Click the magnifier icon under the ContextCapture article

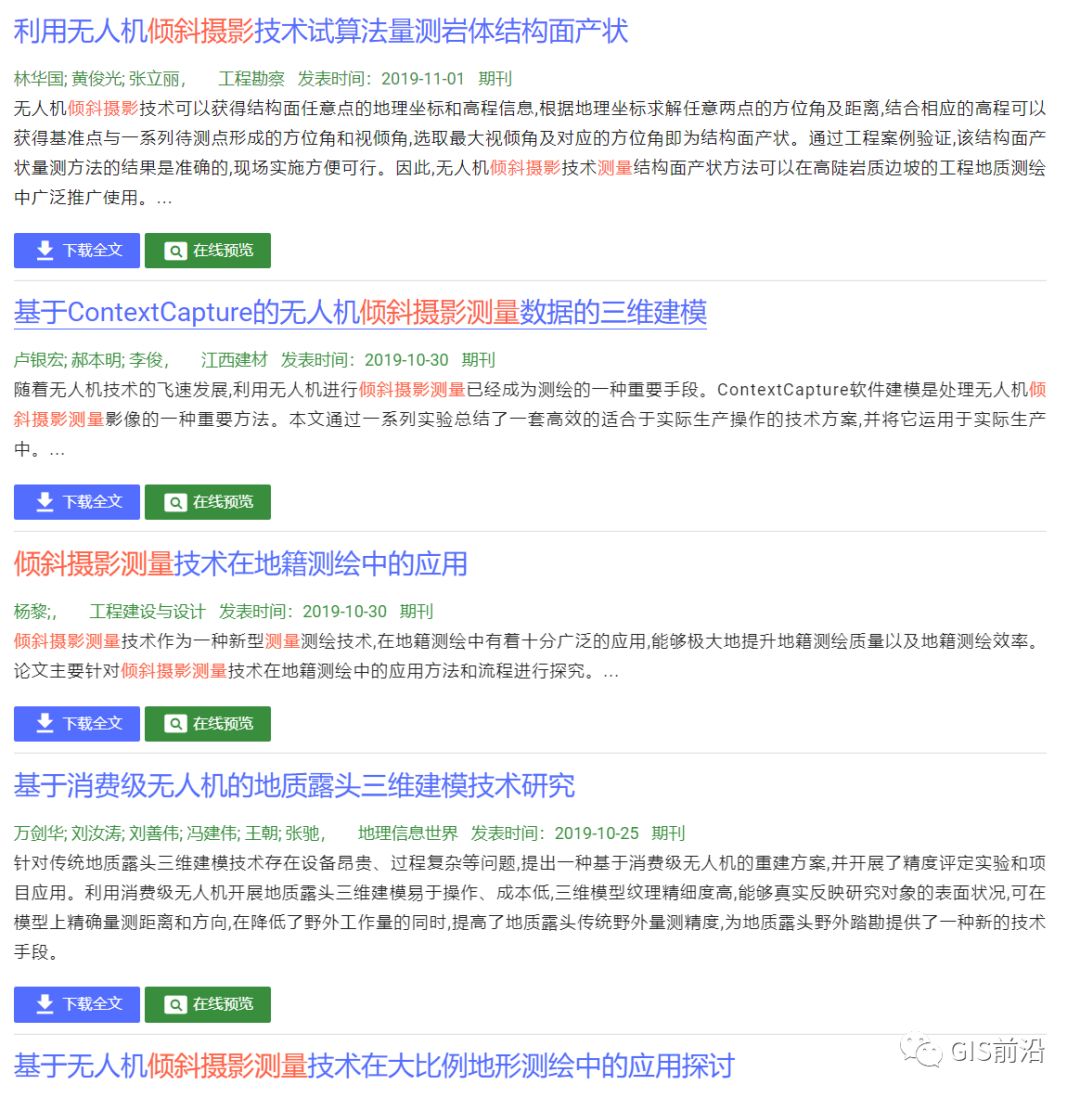[175, 503]
